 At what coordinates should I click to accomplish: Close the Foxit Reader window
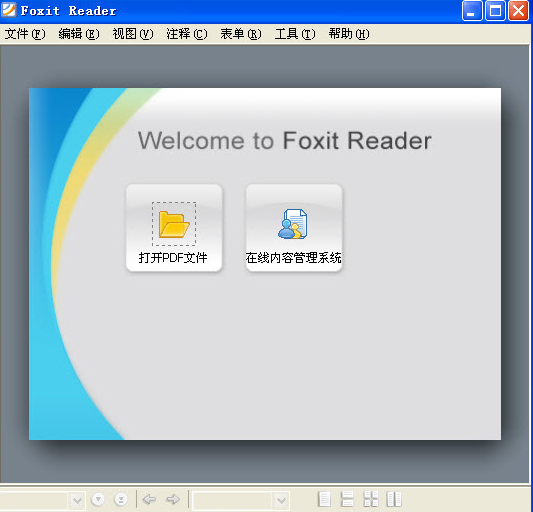coord(518,11)
